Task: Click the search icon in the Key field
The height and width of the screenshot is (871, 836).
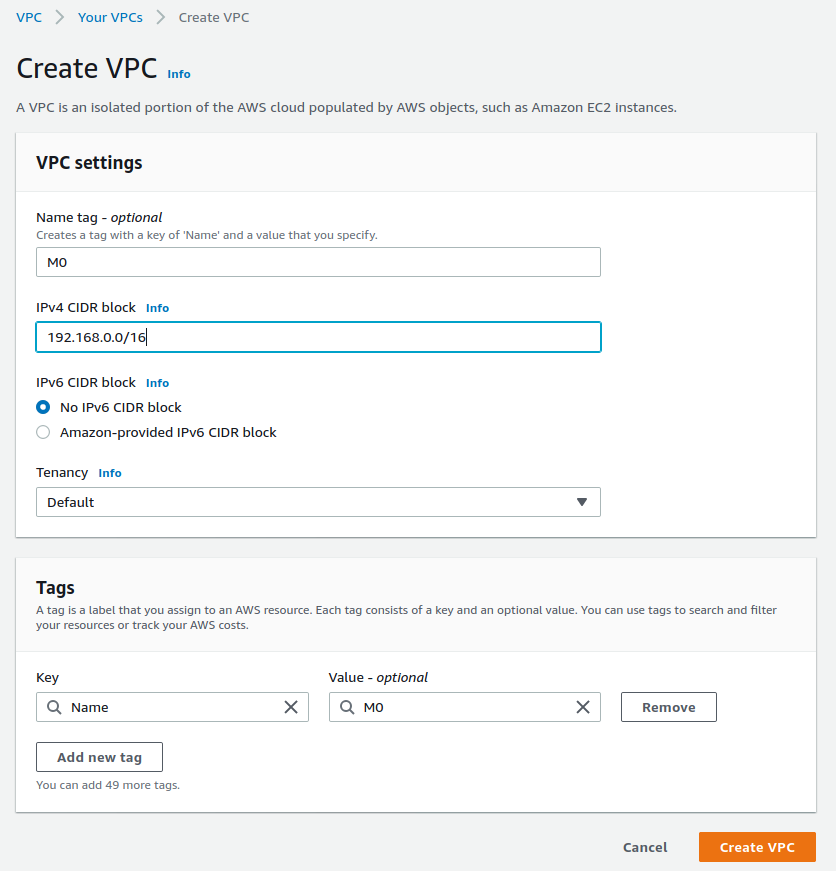Action: coord(54,707)
